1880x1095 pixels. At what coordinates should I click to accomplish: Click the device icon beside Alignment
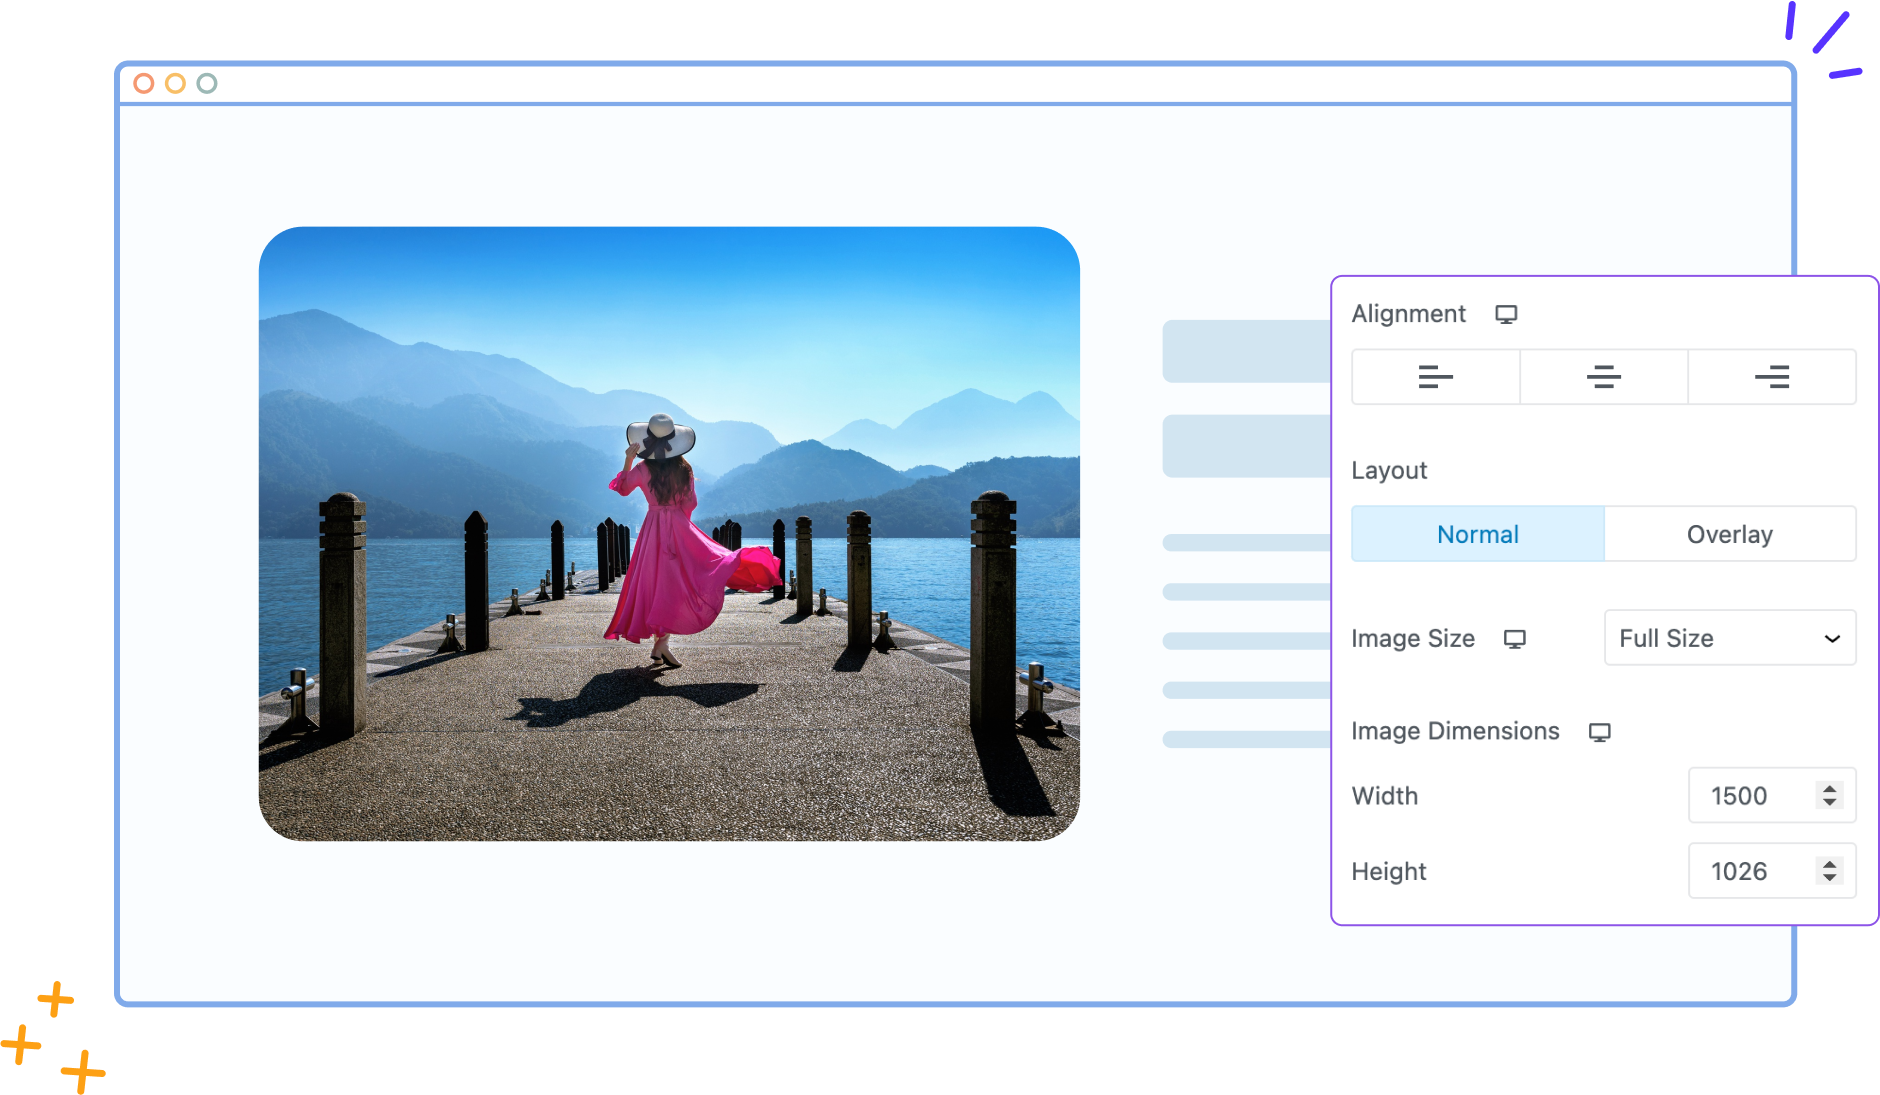[1506, 315]
